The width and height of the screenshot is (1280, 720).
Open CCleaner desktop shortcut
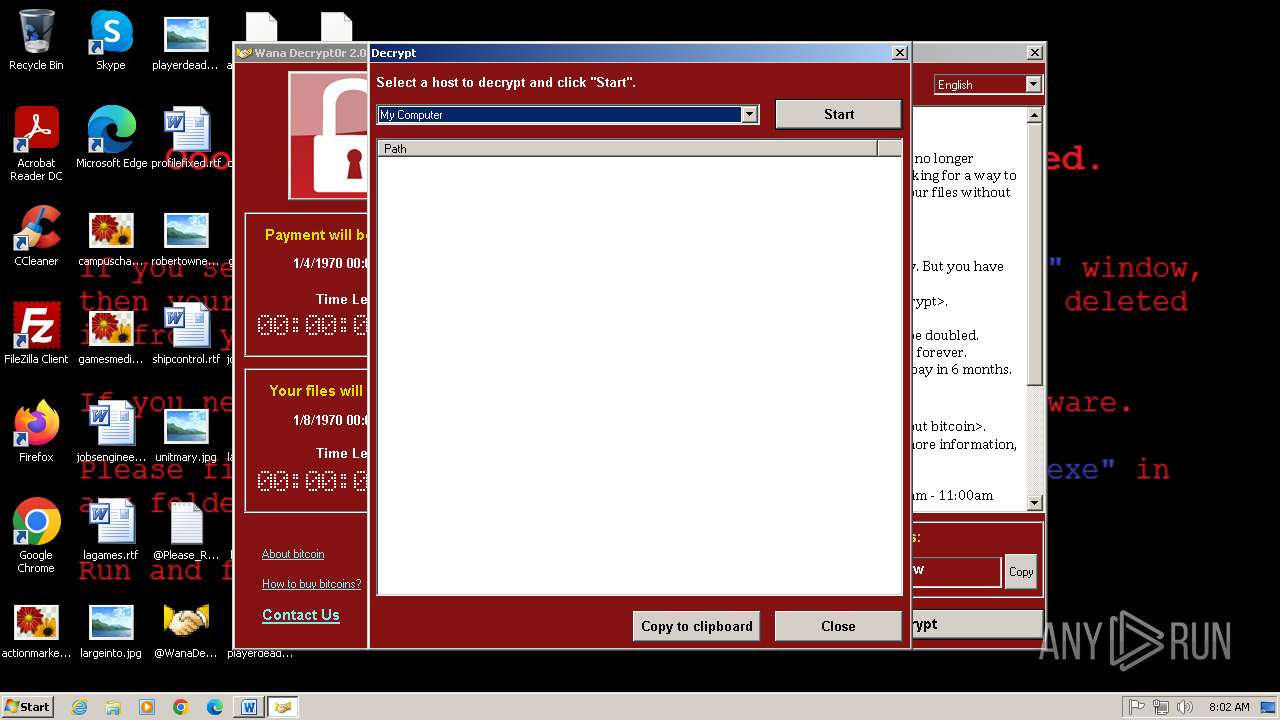(x=36, y=236)
